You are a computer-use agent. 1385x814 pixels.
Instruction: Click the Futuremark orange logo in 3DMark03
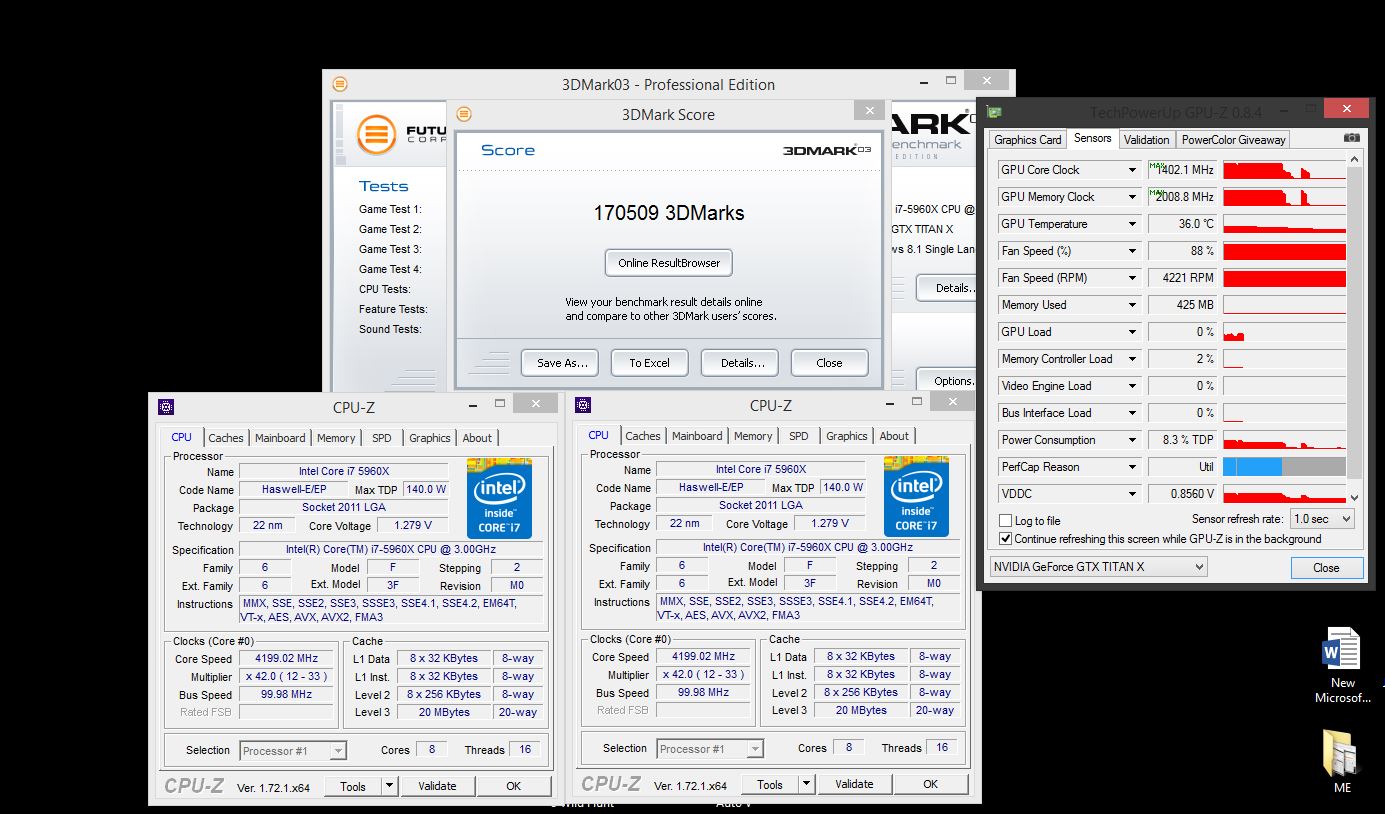point(378,133)
